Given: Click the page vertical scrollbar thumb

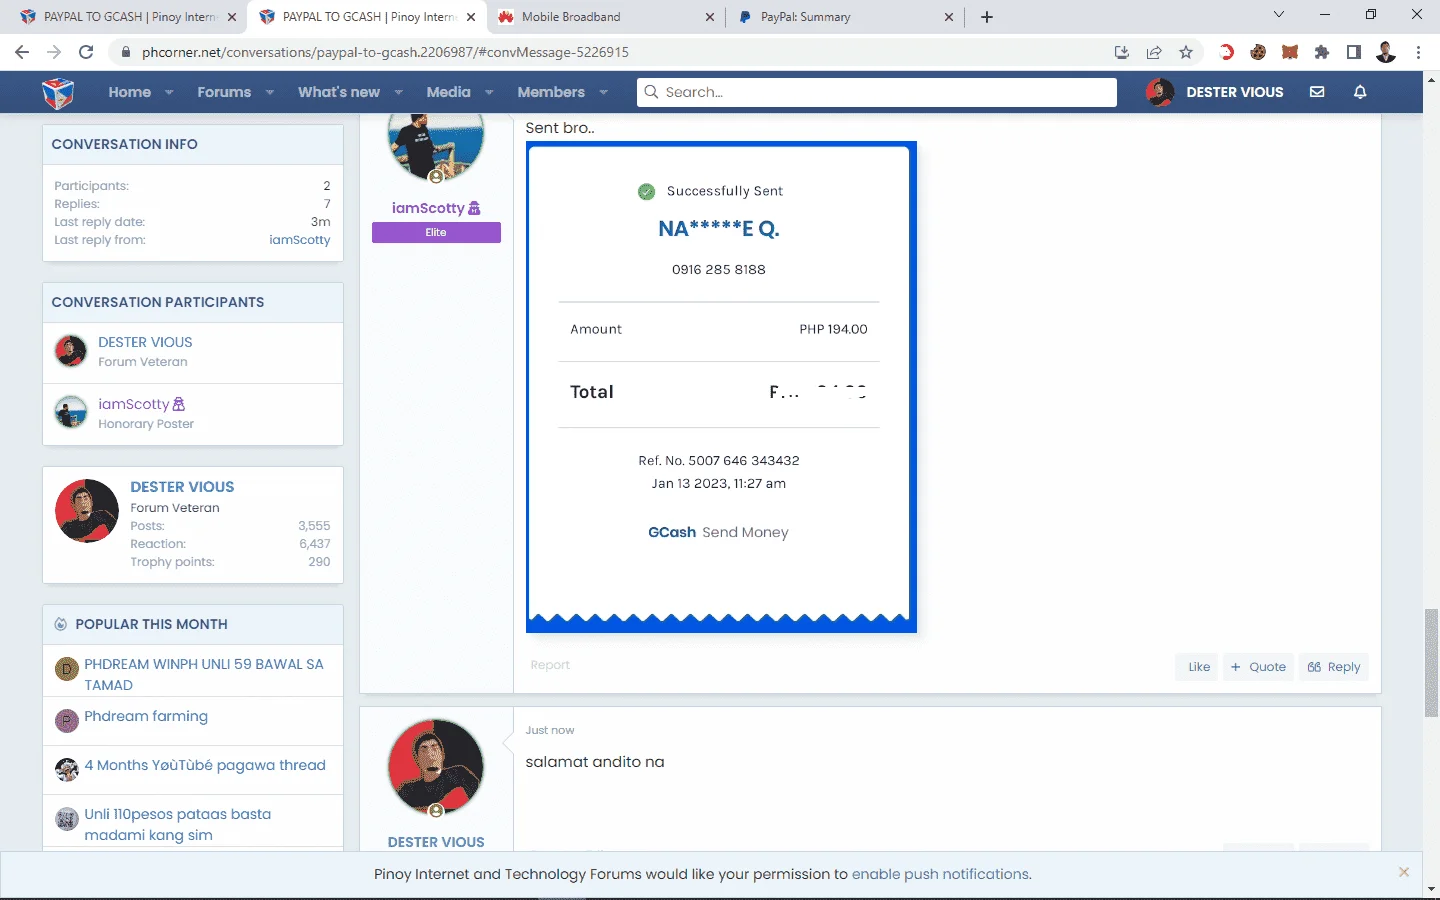Looking at the screenshot, I should [1431, 662].
